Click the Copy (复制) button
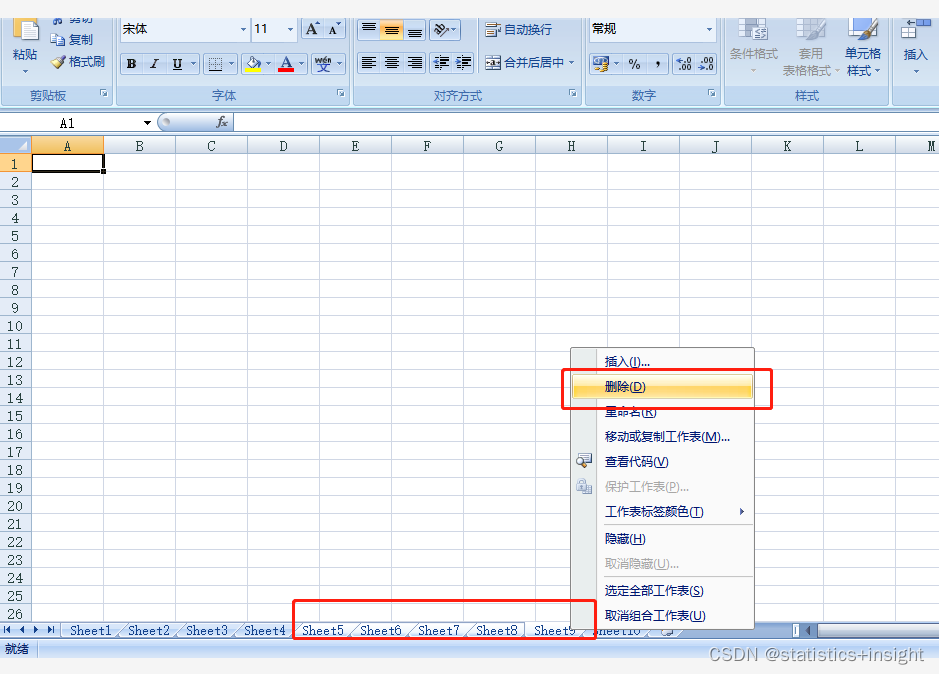 (x=72, y=40)
